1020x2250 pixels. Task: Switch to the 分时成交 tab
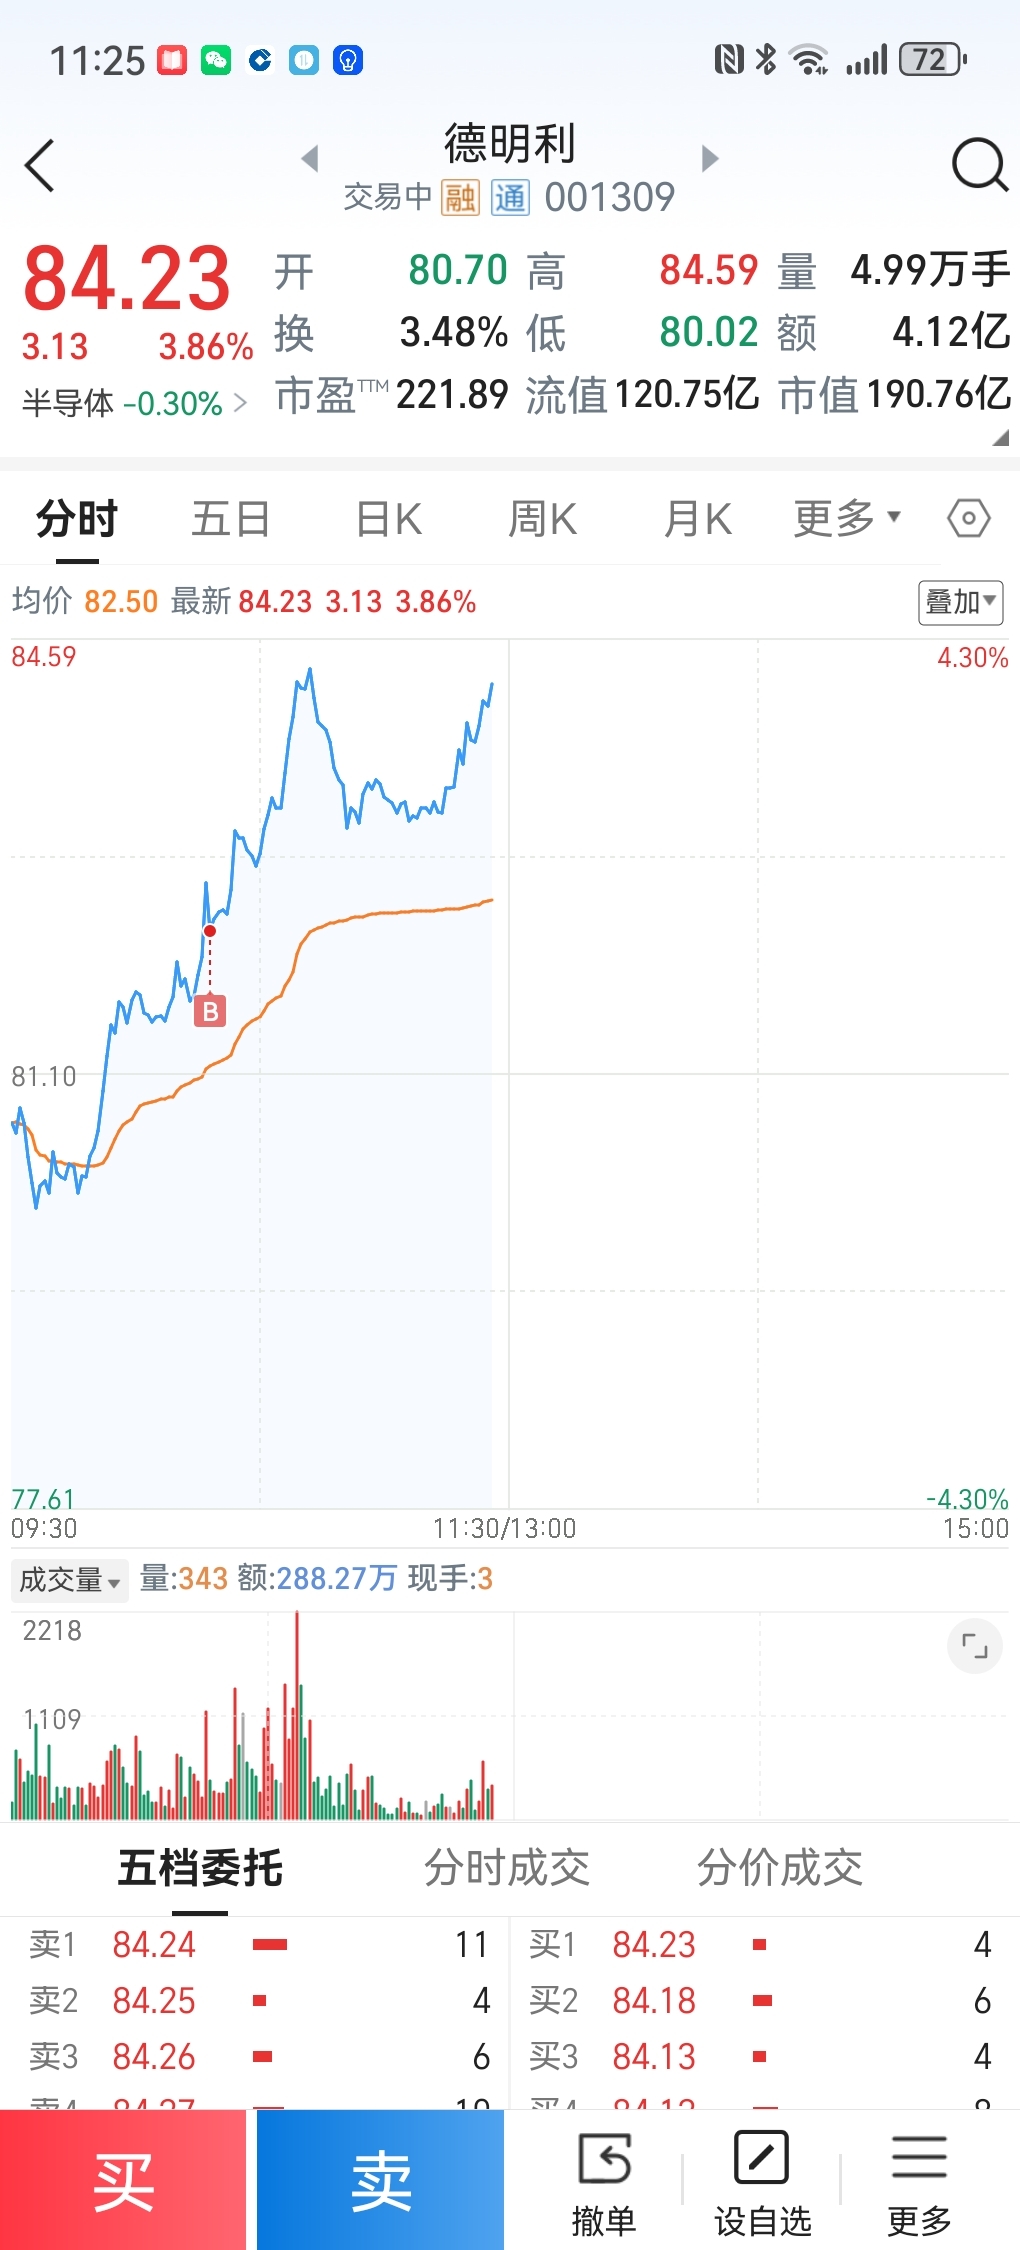coord(506,1867)
